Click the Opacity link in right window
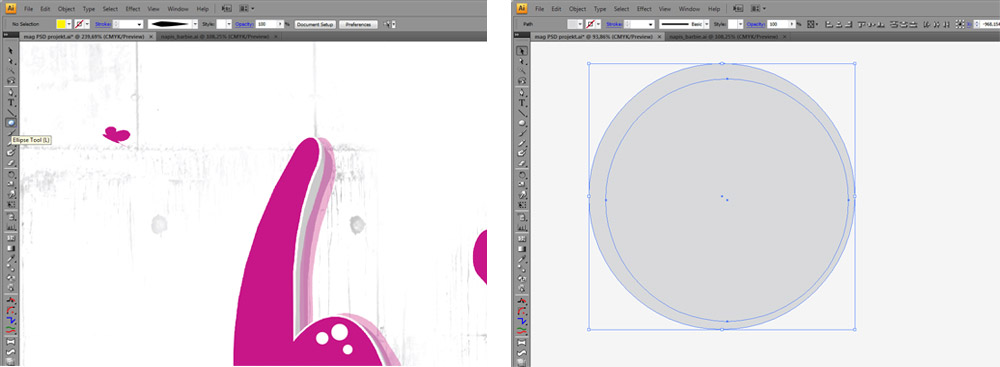Image resolution: width=1000 pixels, height=367 pixels. point(755,24)
